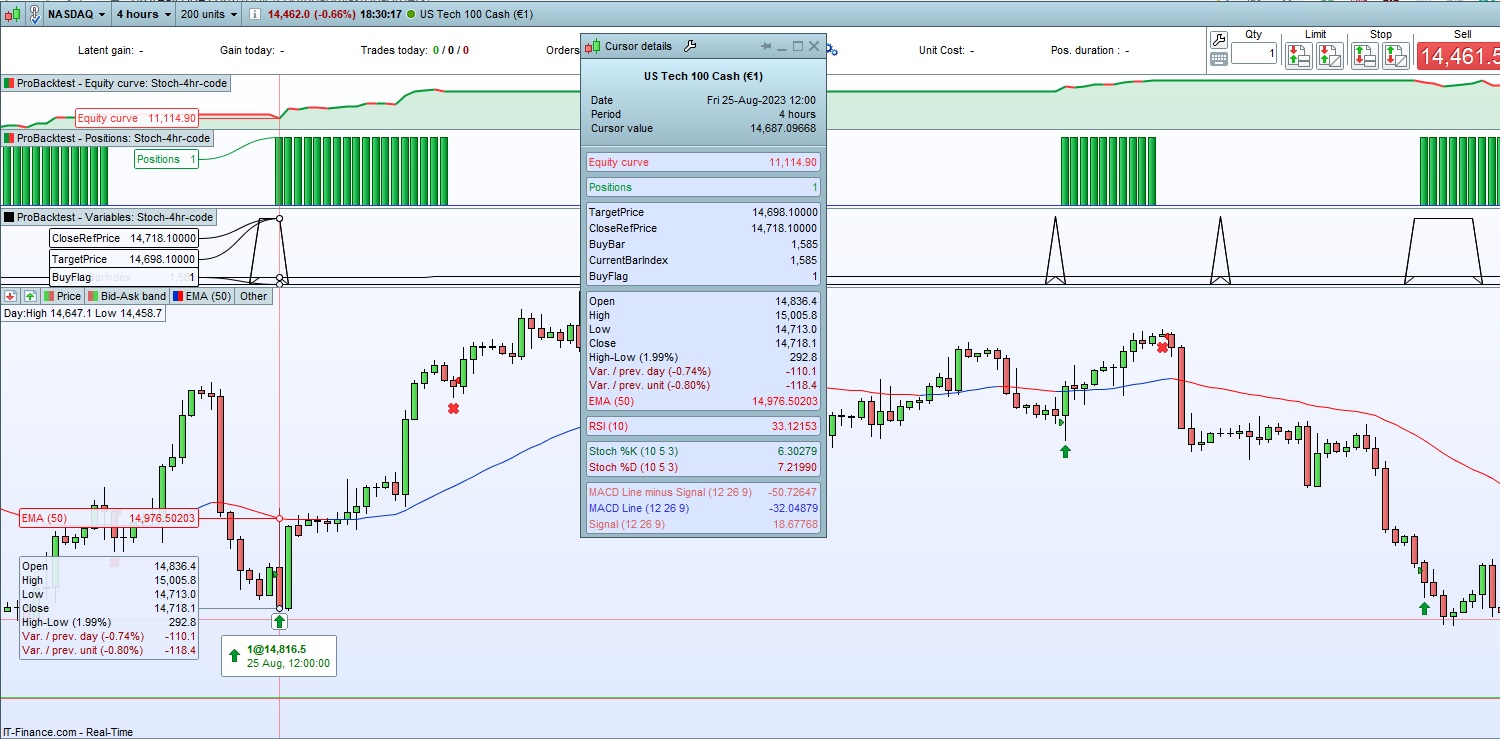Screen dimensions: 1500x739
Task: Click the Qty input field
Action: coord(1254,54)
